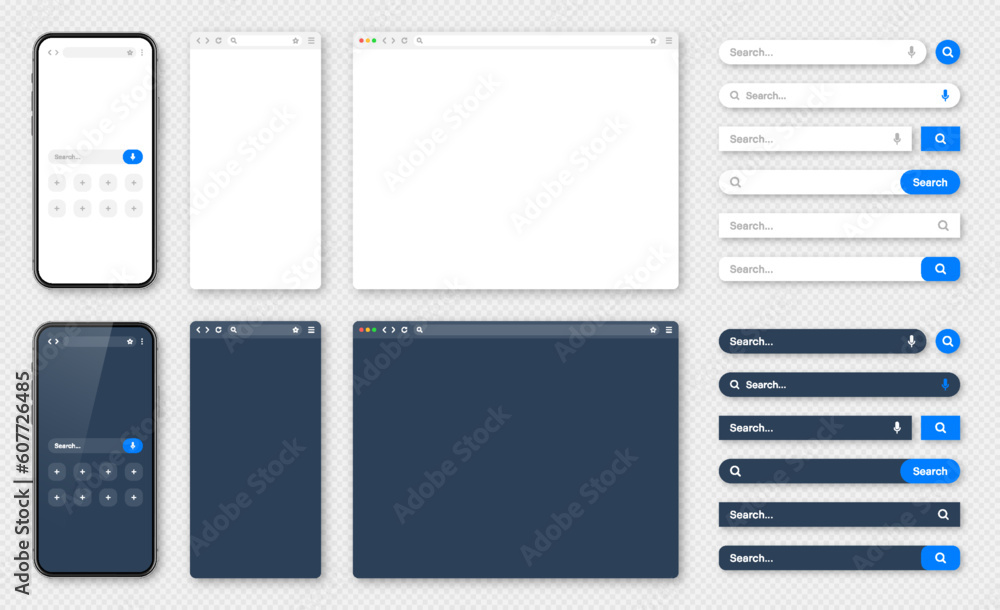1000x610 pixels.
Task: Tap bookmark star in dark phone browser
Action: [x=130, y=341]
